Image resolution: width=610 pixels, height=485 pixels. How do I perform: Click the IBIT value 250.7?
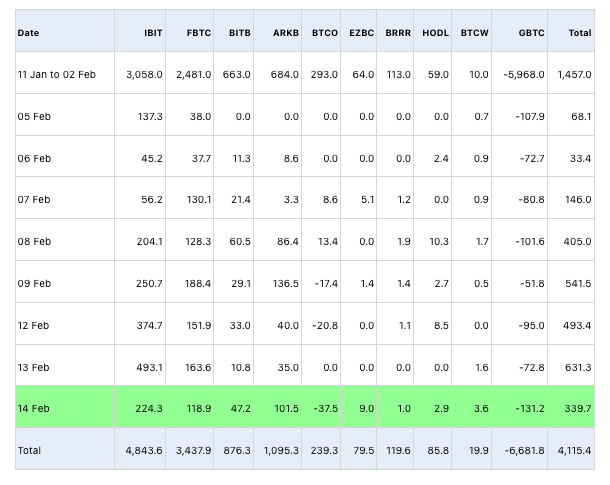point(149,284)
